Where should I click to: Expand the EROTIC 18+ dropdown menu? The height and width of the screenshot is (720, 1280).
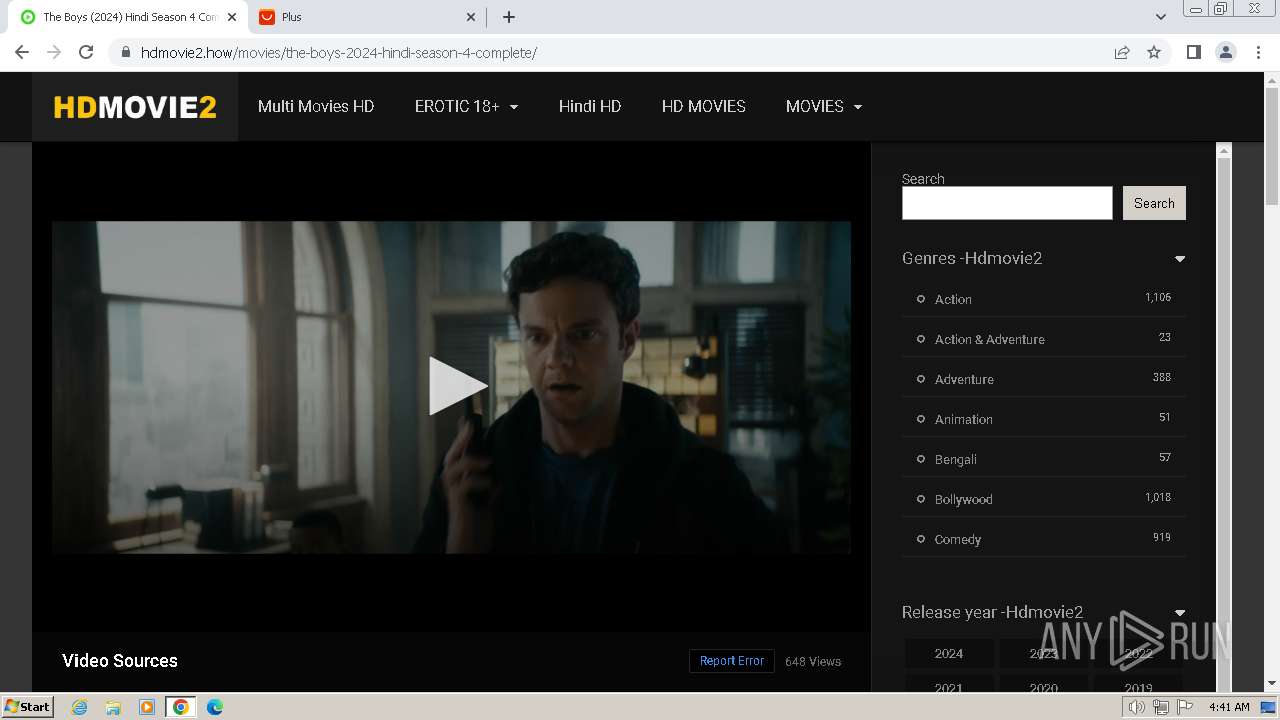(x=466, y=106)
